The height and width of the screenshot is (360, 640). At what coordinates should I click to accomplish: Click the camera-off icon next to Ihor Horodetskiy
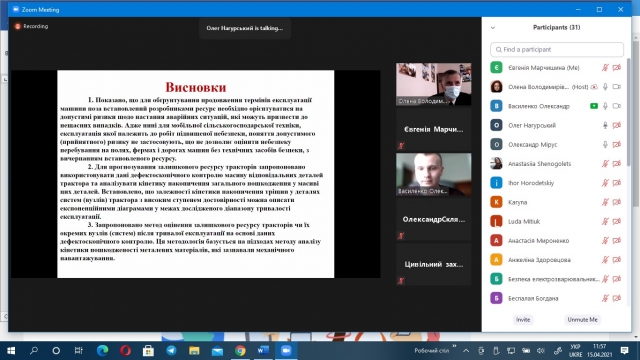point(617,183)
